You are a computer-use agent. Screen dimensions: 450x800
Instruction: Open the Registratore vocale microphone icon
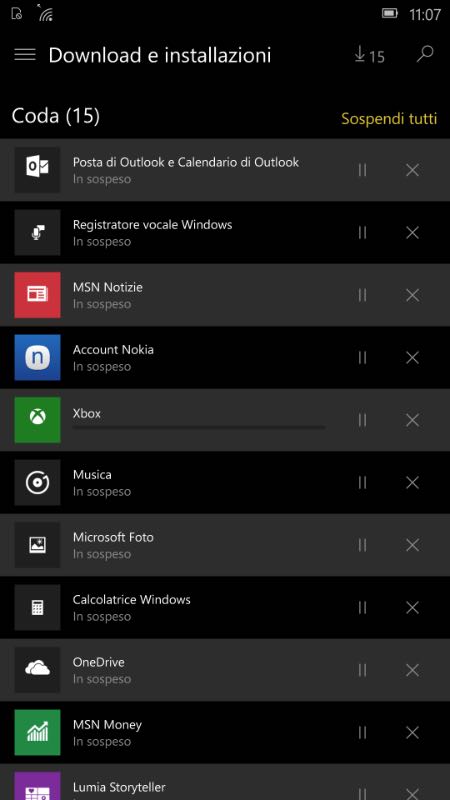point(37,233)
